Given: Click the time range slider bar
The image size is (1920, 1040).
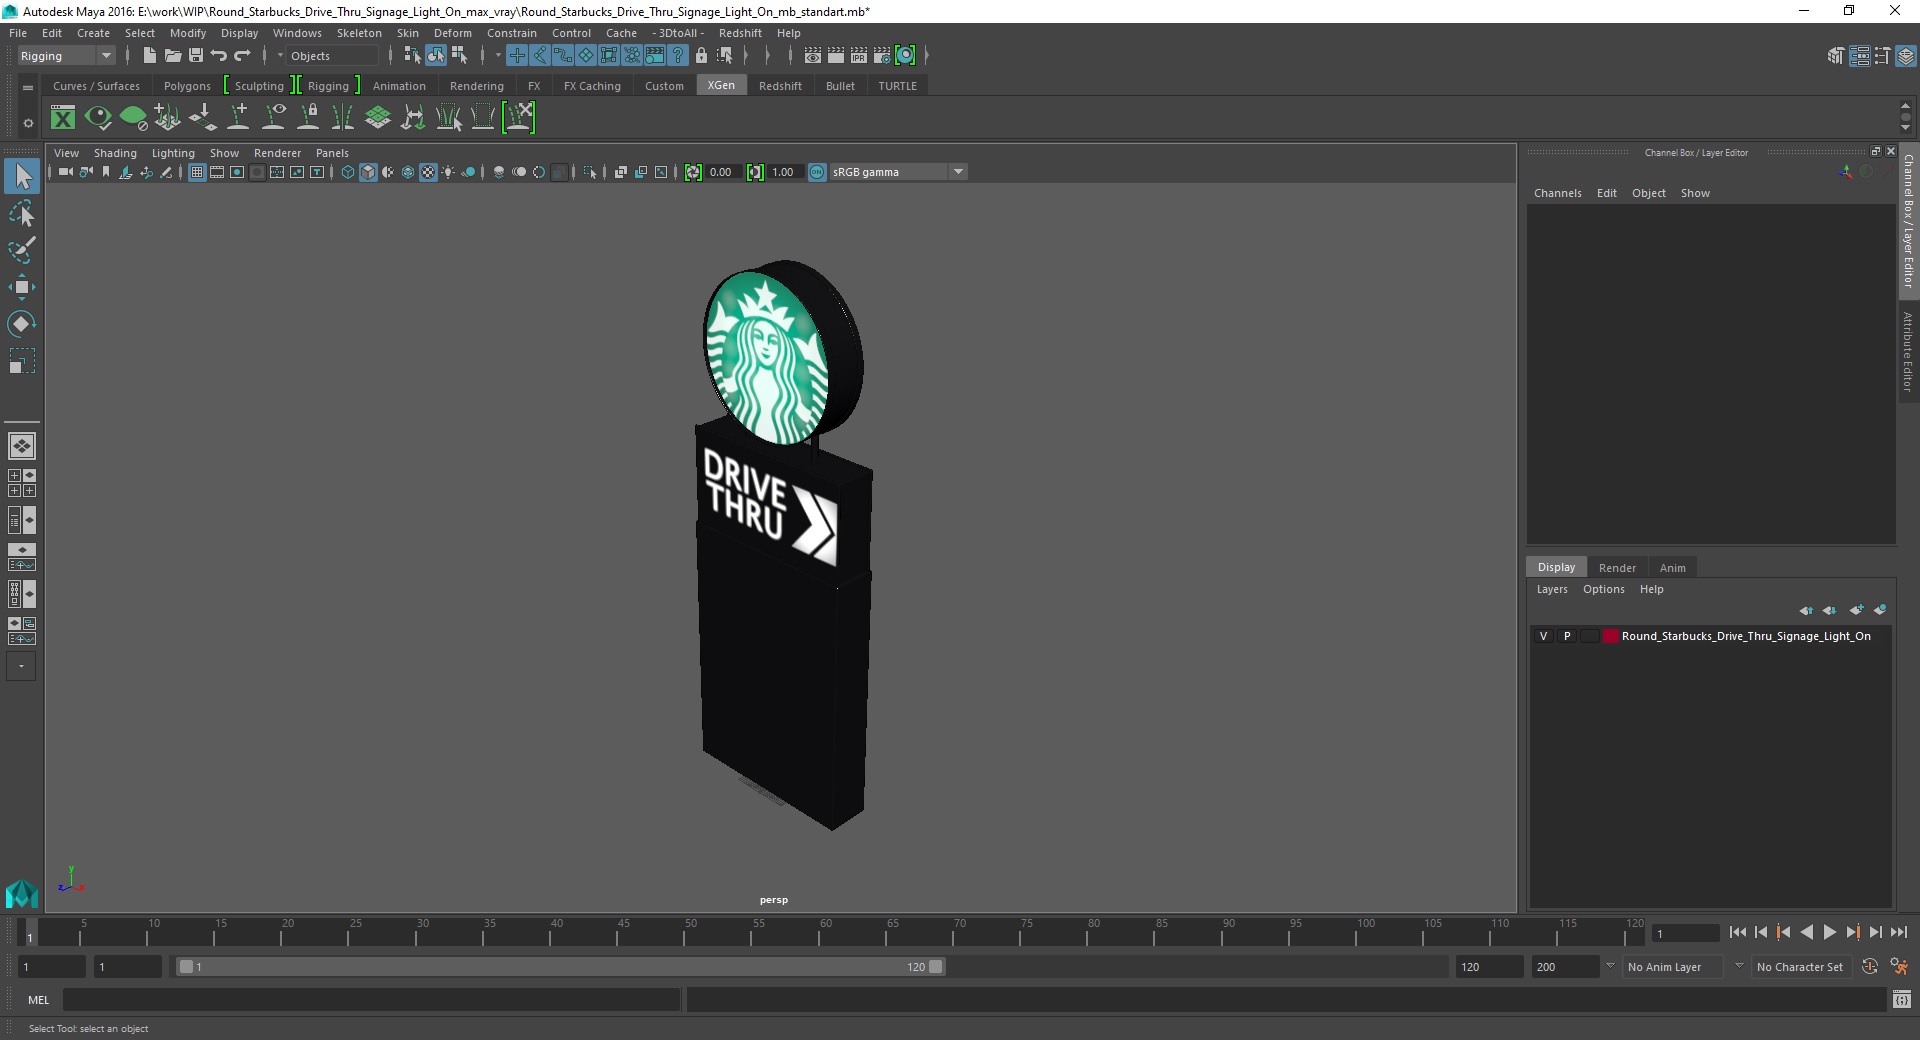Looking at the screenshot, I should pyautogui.click(x=560, y=967).
